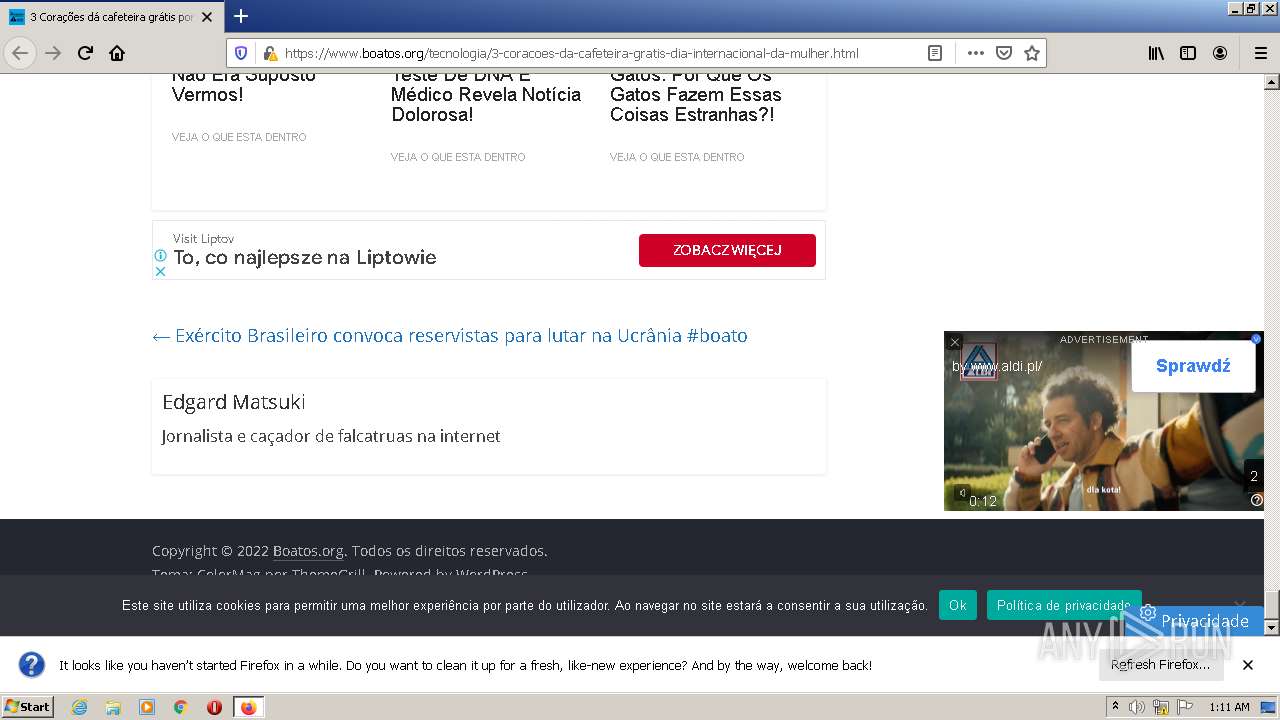Open the Boatos.org footer link
The height and width of the screenshot is (720, 1280).
coord(308,551)
